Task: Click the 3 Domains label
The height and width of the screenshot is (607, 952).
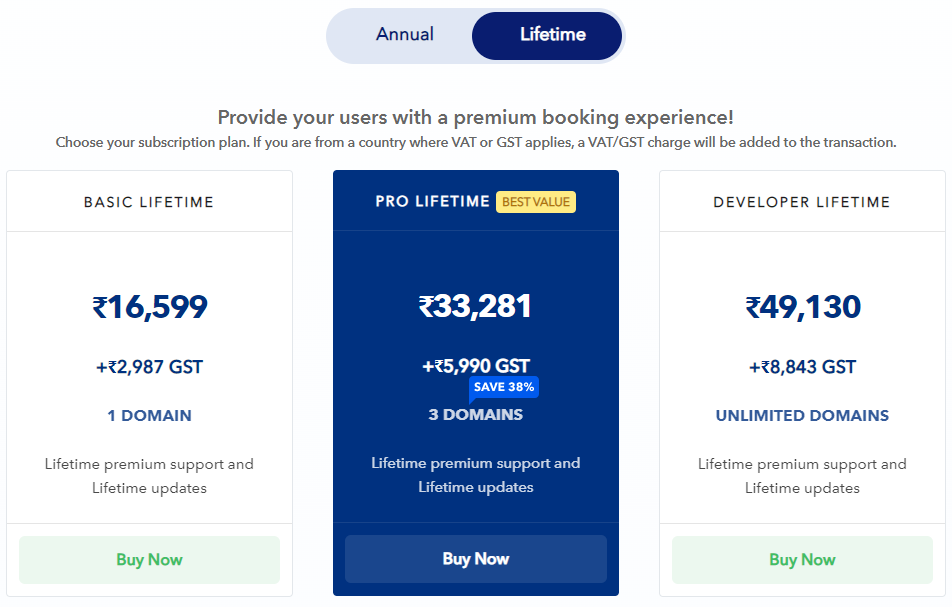Action: (476, 415)
